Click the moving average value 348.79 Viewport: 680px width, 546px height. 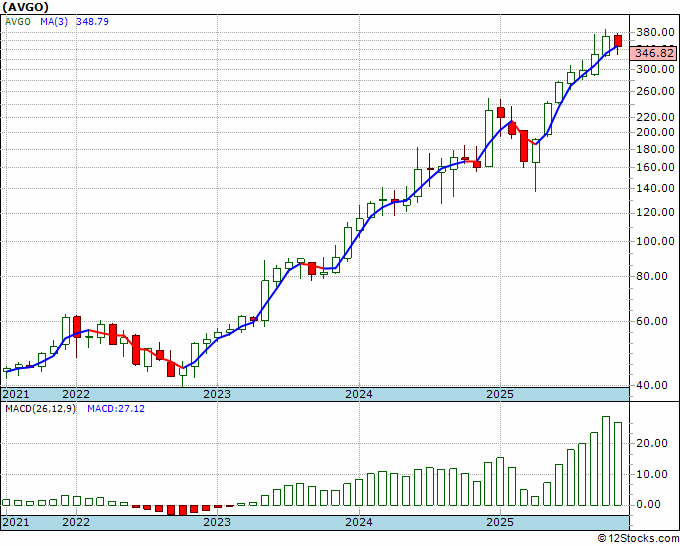[92, 22]
